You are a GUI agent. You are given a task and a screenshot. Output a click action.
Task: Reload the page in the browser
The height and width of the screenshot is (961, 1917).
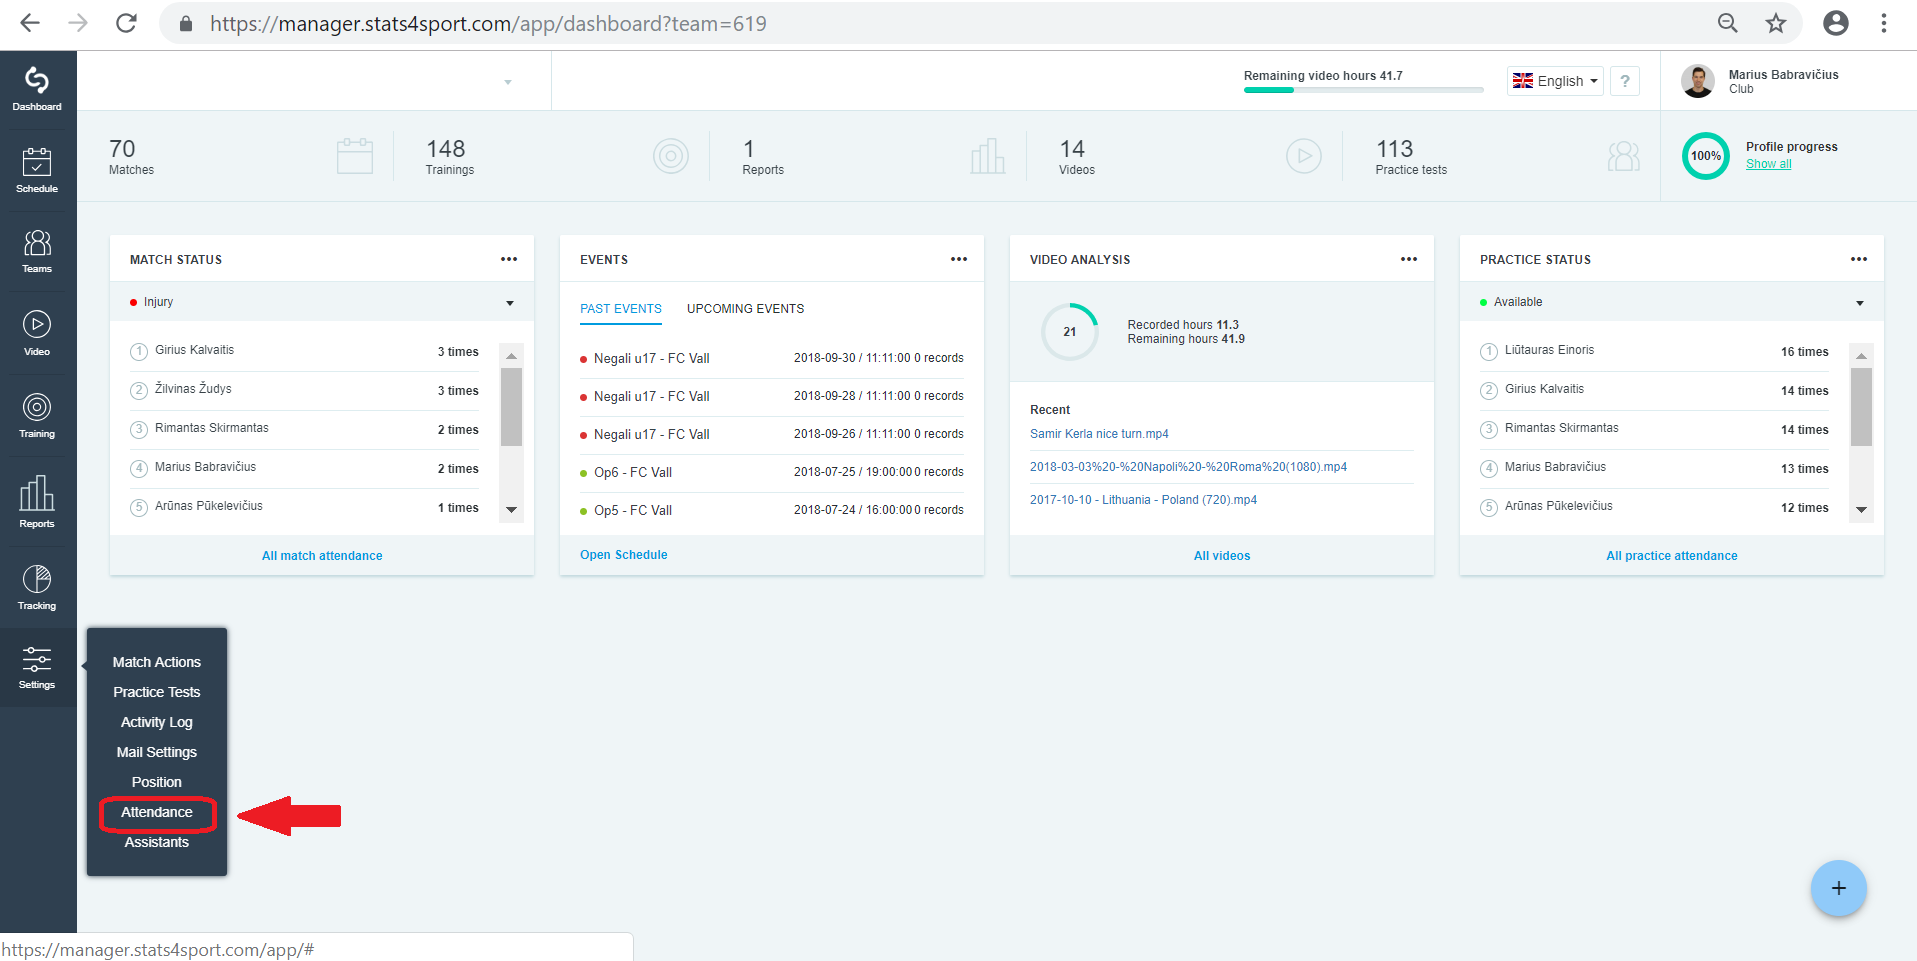126,23
